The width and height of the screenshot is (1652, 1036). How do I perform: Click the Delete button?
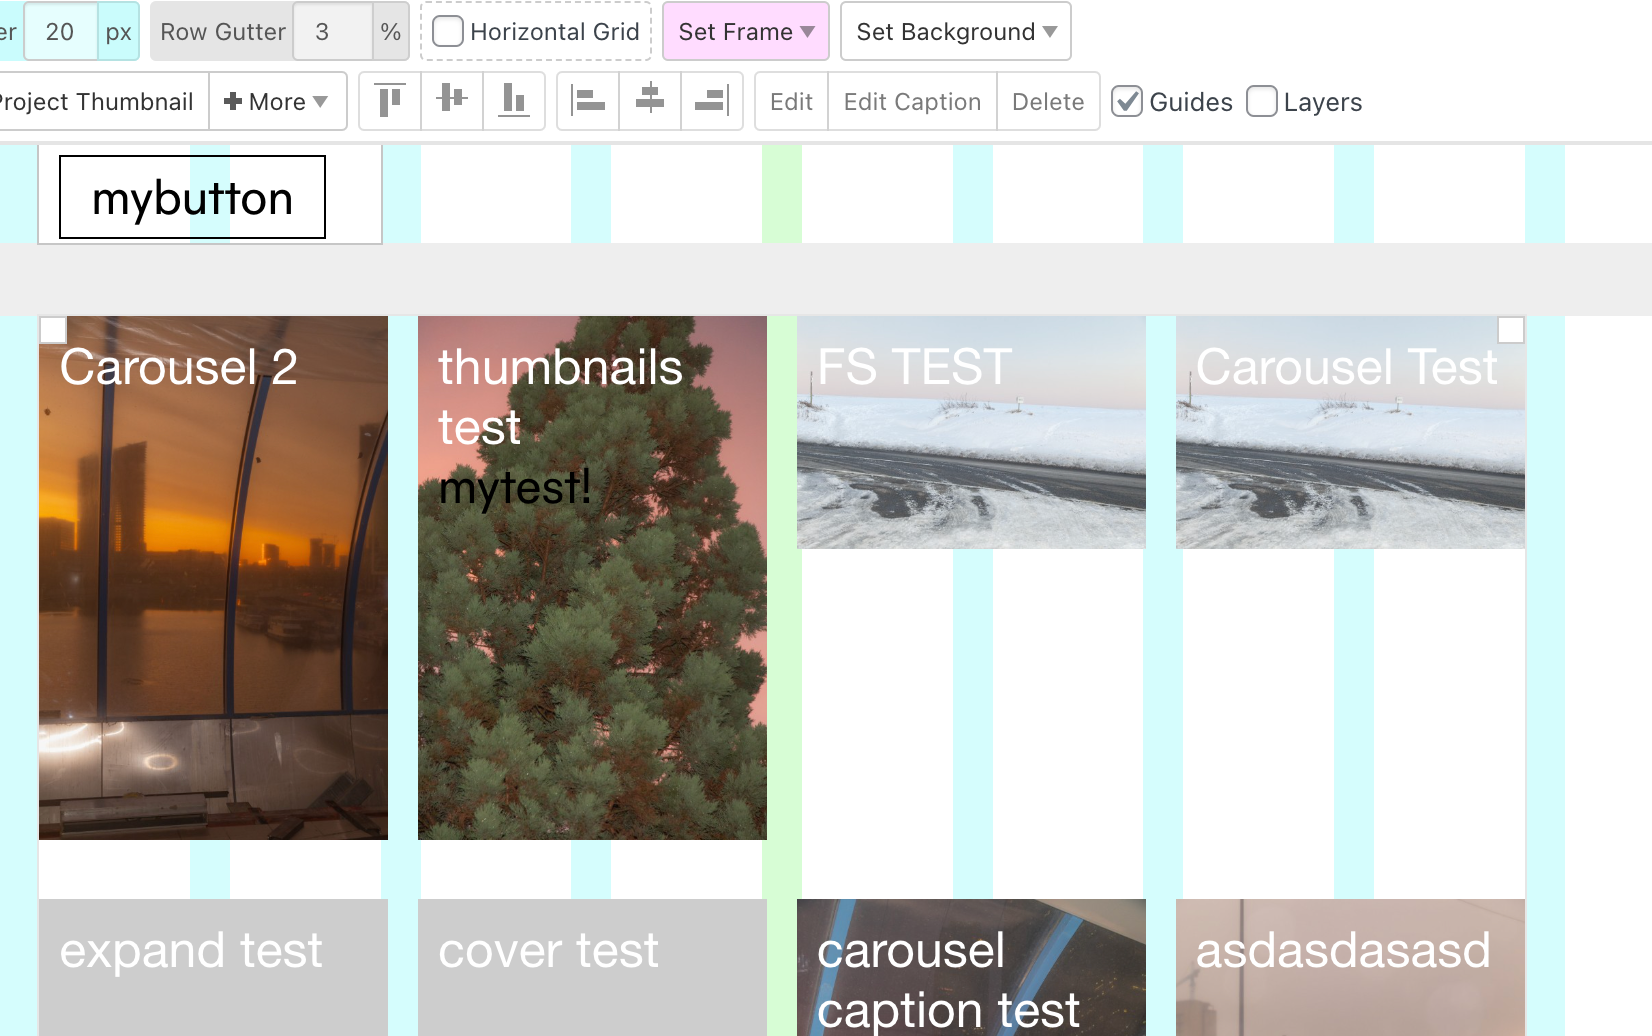click(x=1048, y=101)
